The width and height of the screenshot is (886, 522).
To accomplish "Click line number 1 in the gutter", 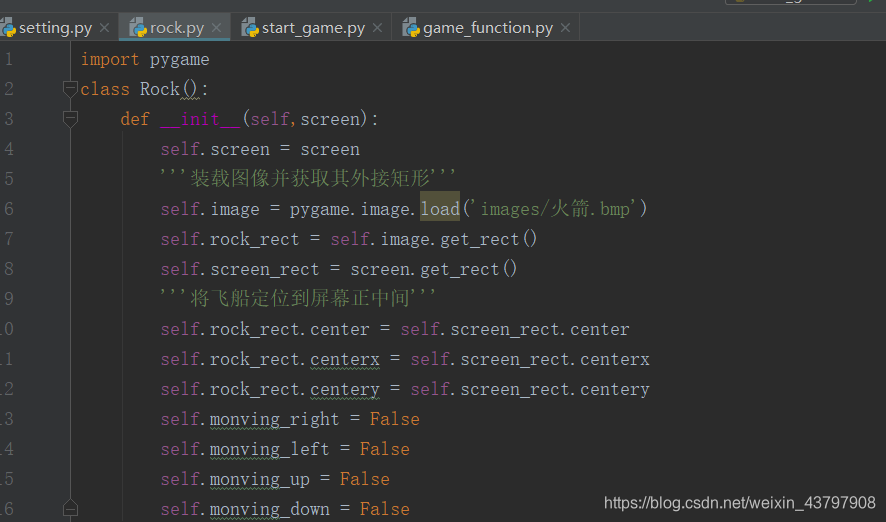I will [x=8, y=59].
